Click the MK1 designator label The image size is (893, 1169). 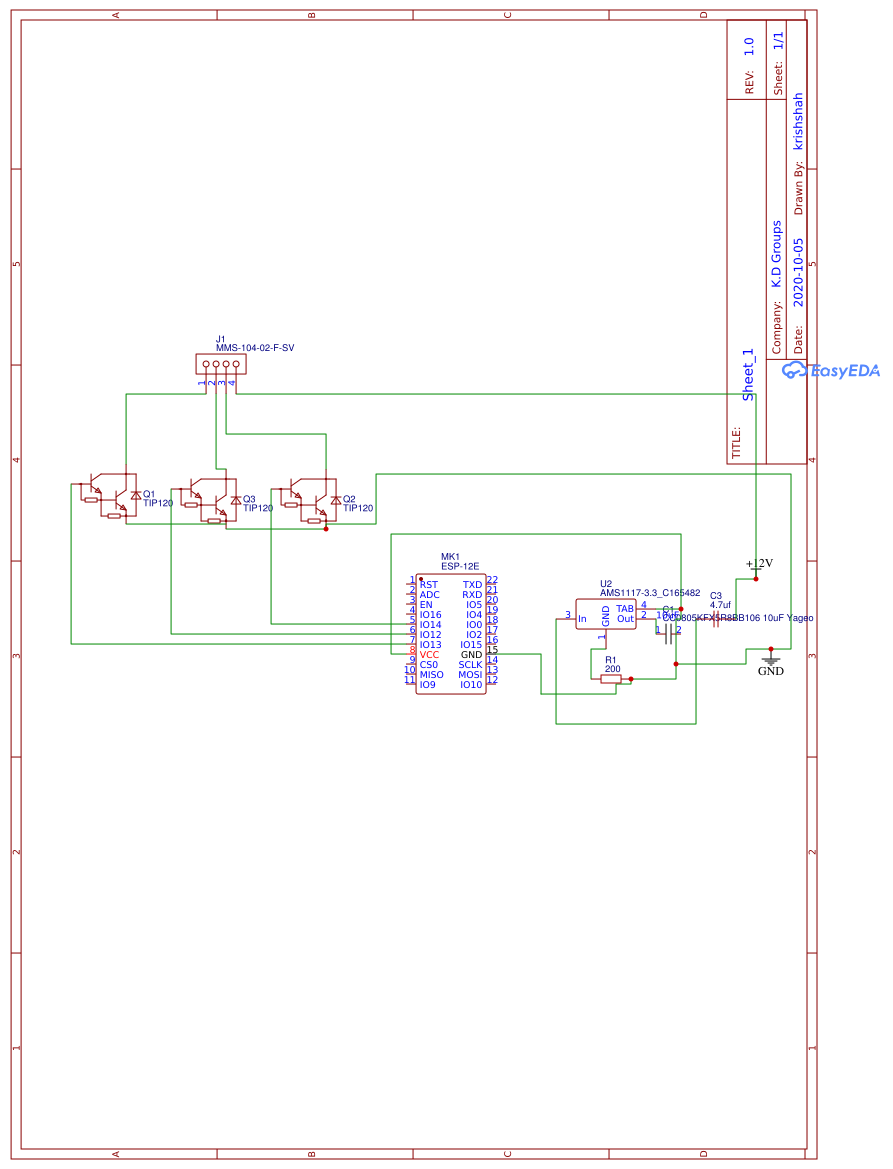(x=450, y=557)
